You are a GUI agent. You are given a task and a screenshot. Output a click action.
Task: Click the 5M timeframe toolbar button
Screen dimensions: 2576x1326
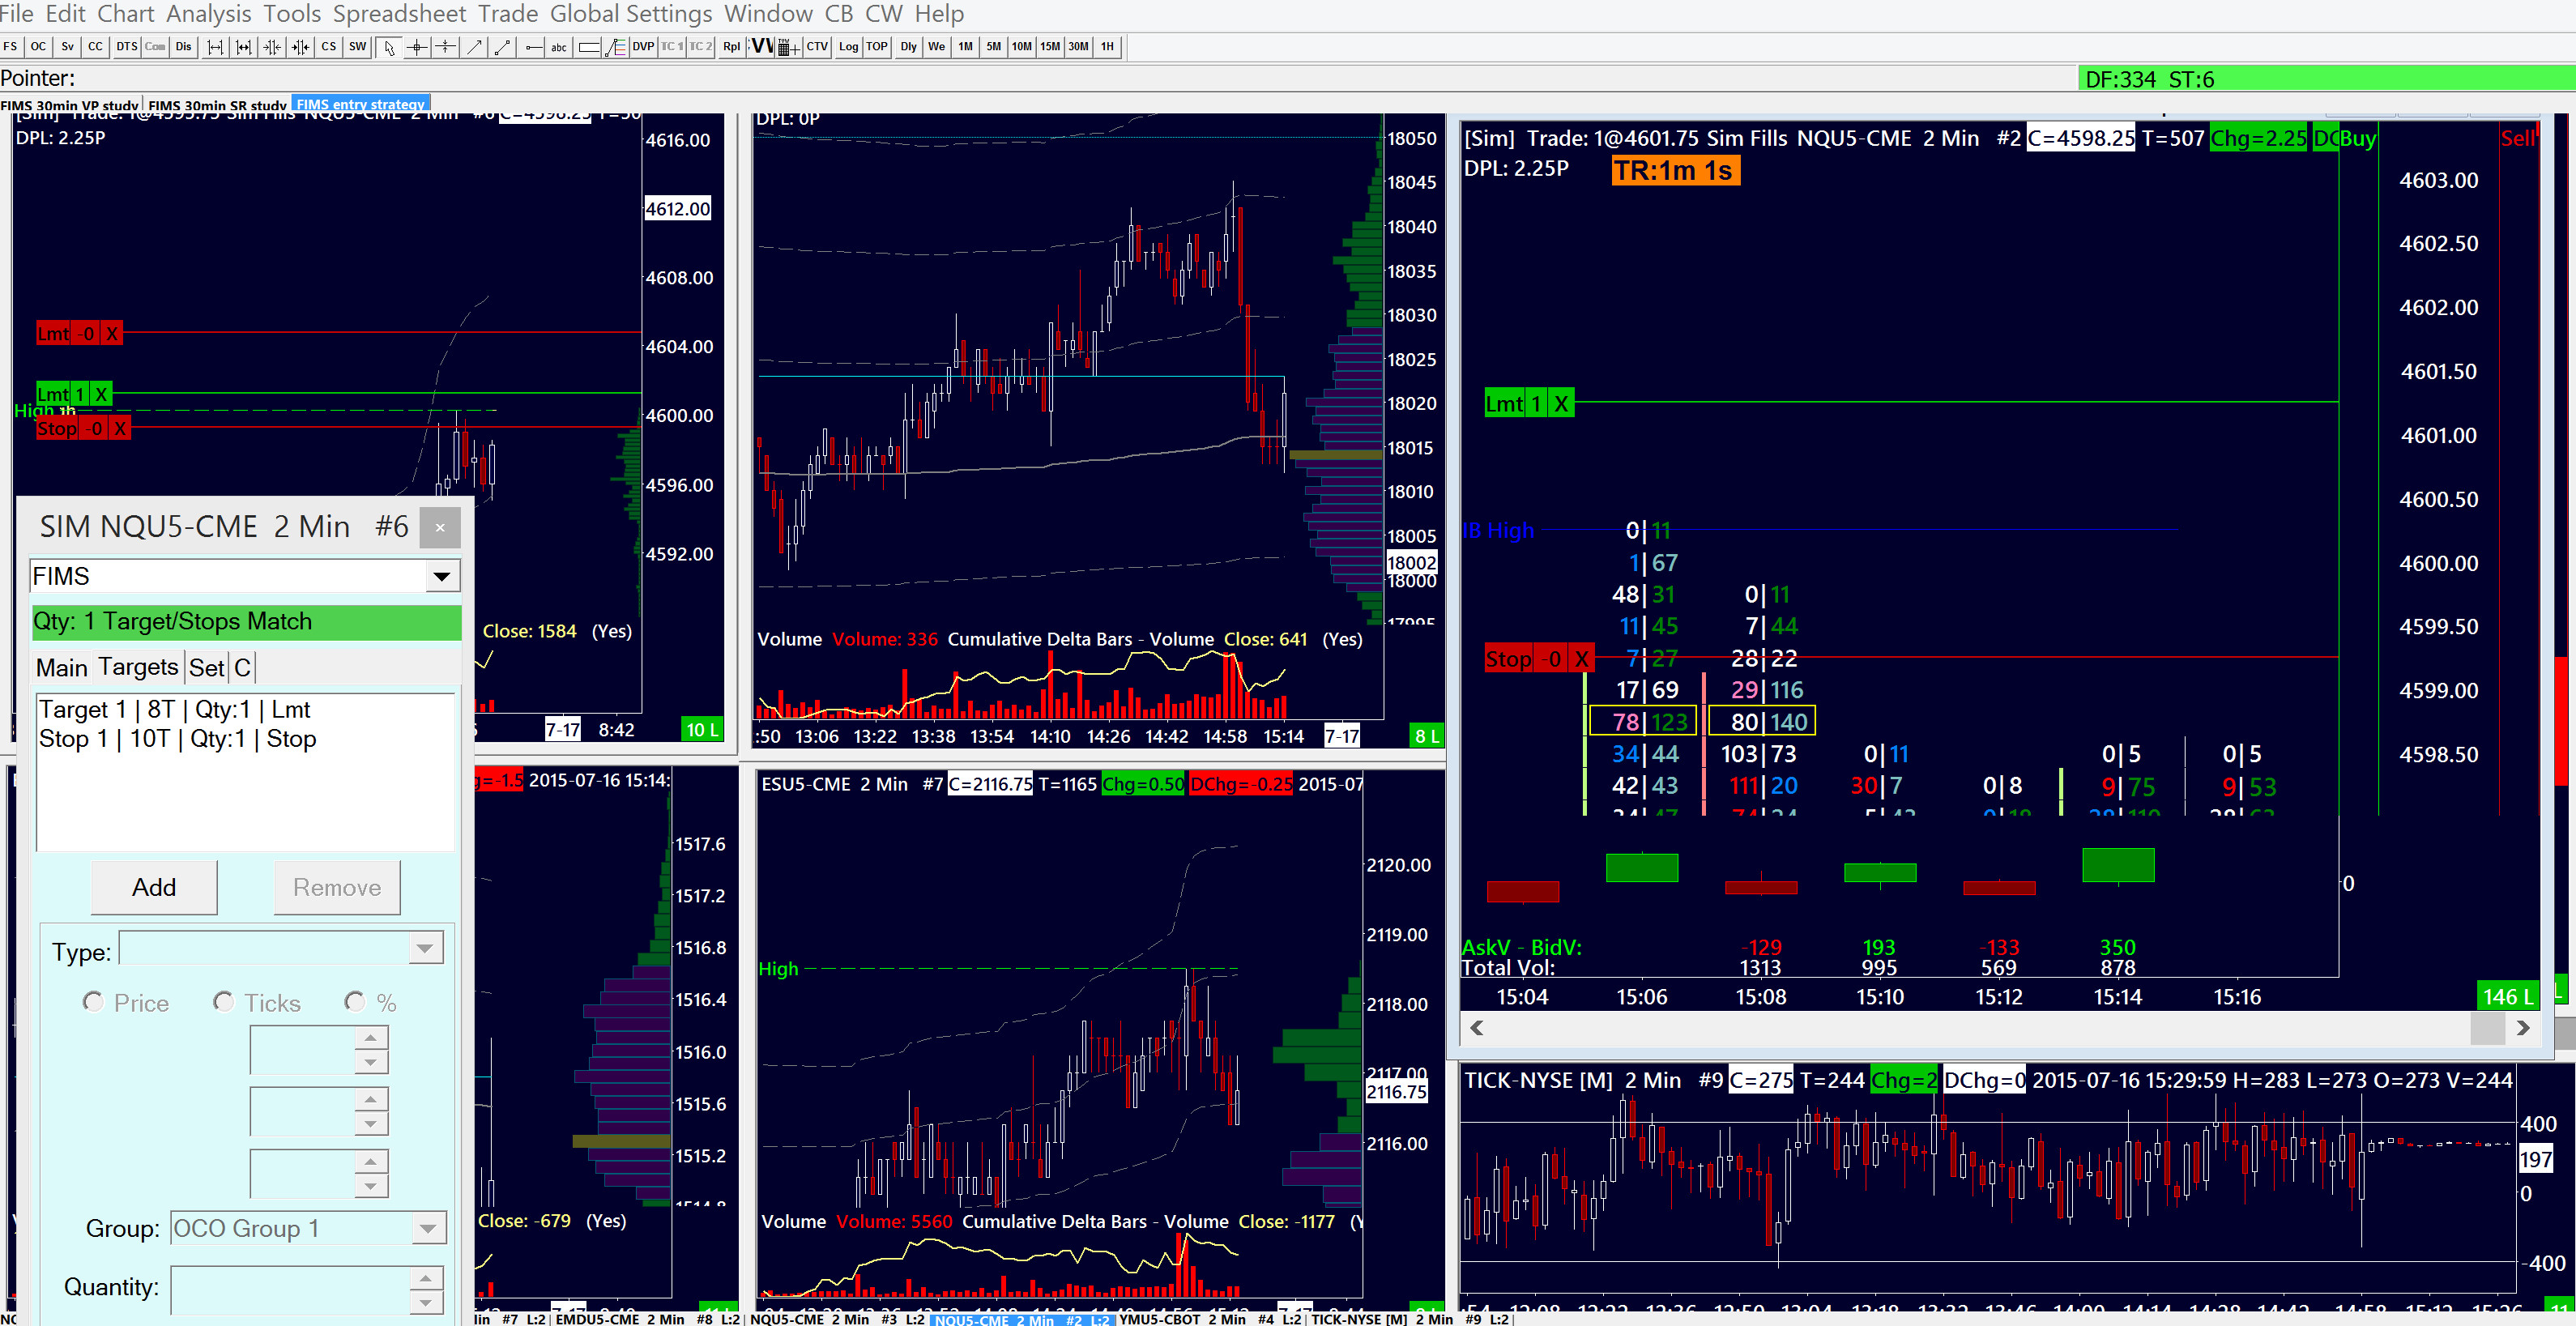click(993, 47)
